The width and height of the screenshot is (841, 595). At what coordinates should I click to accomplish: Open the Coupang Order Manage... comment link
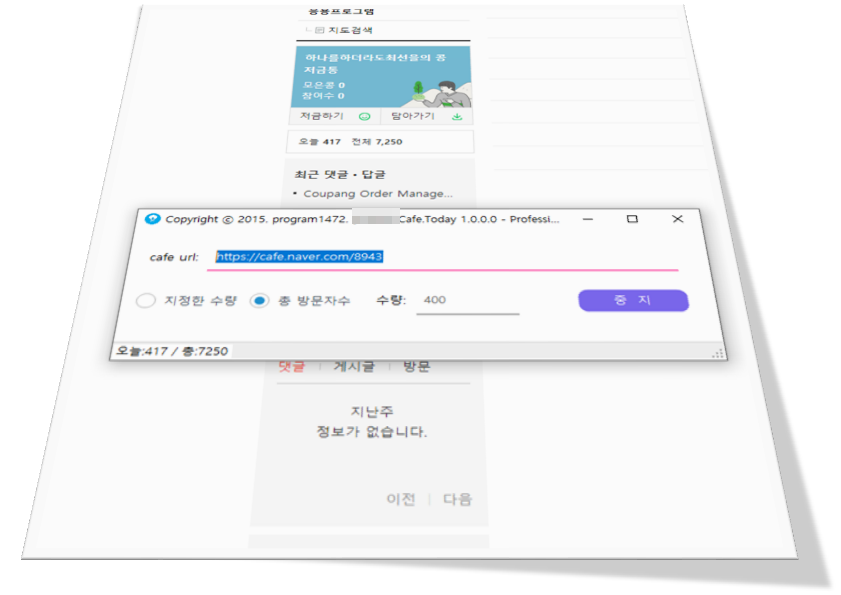378,194
